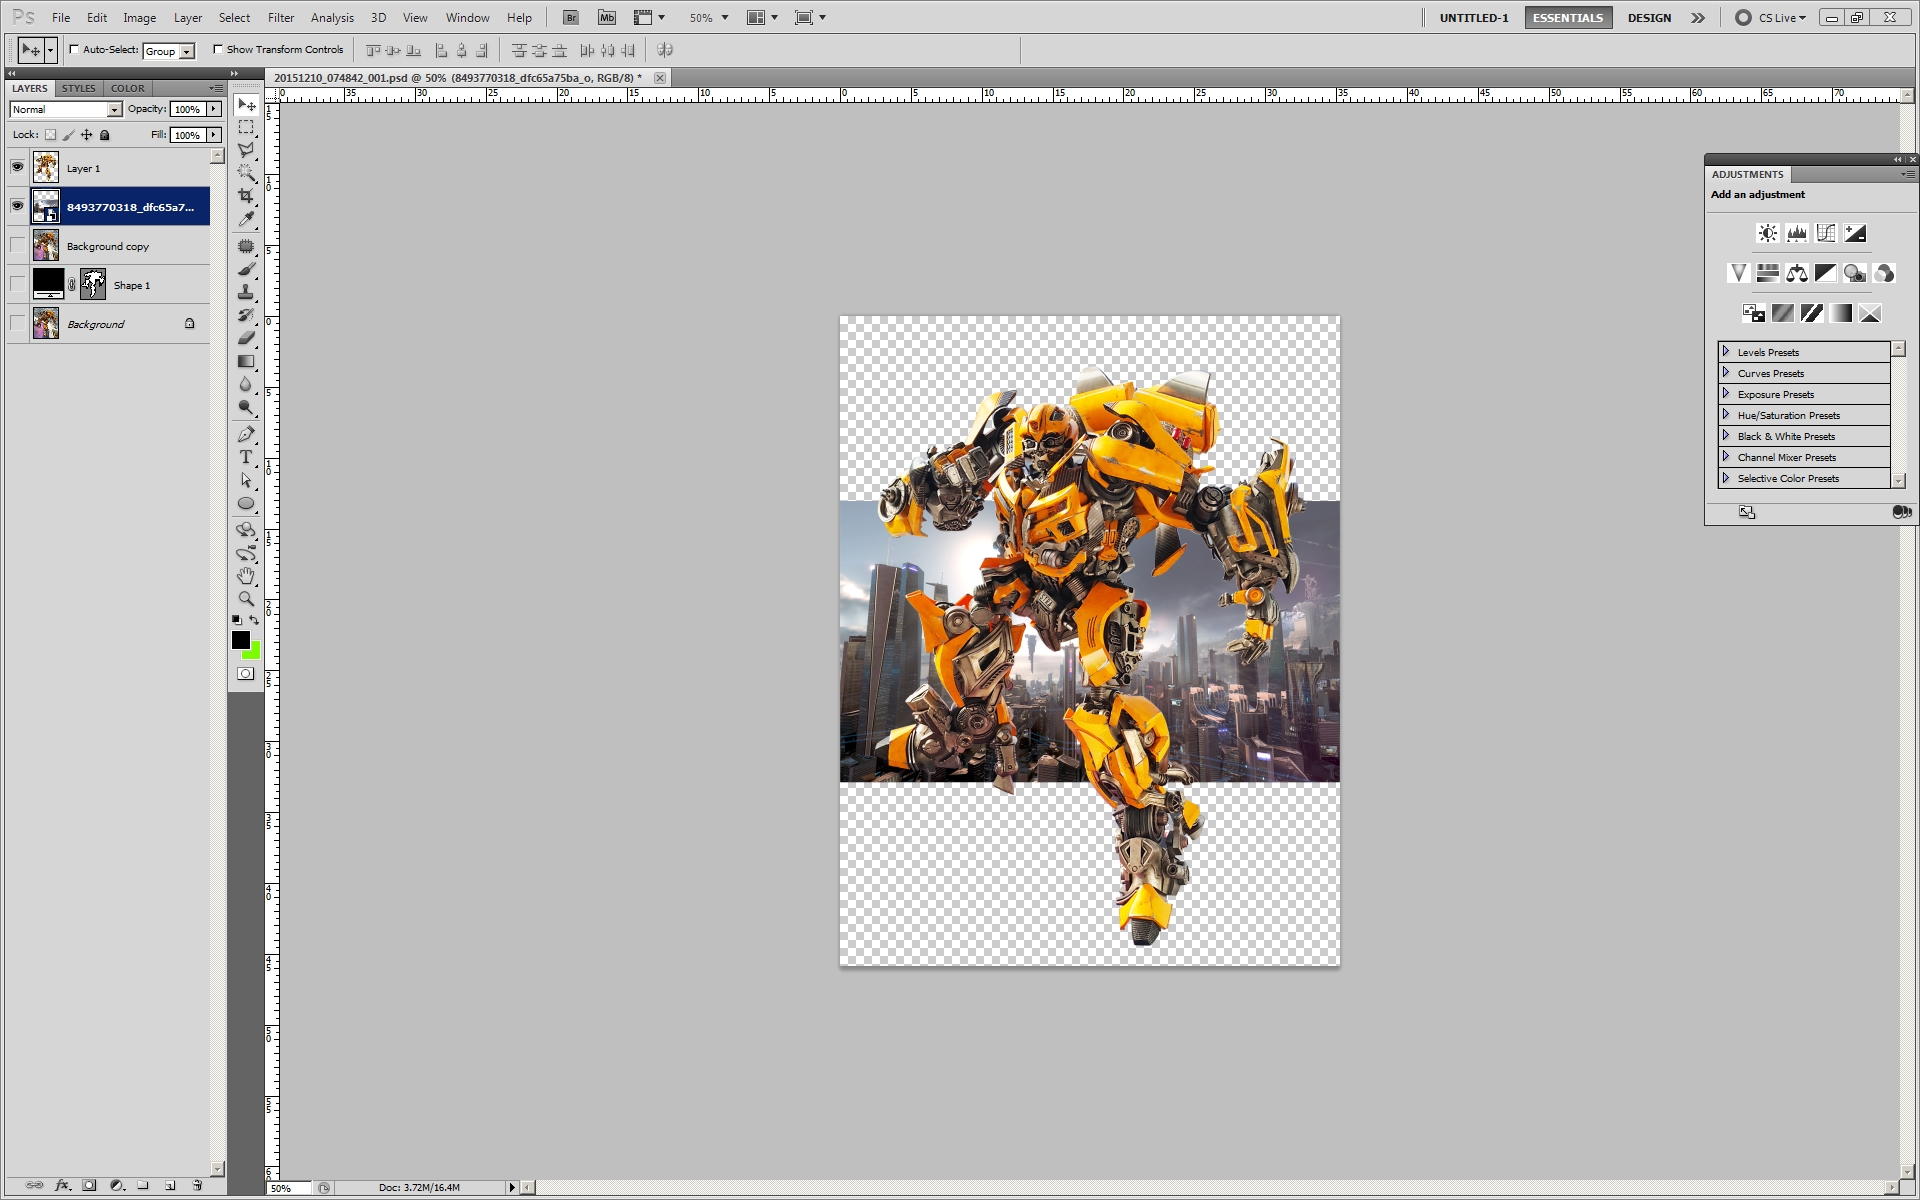Open the layer effects fx button
This screenshot has width=1920, height=1200.
coord(62,1185)
